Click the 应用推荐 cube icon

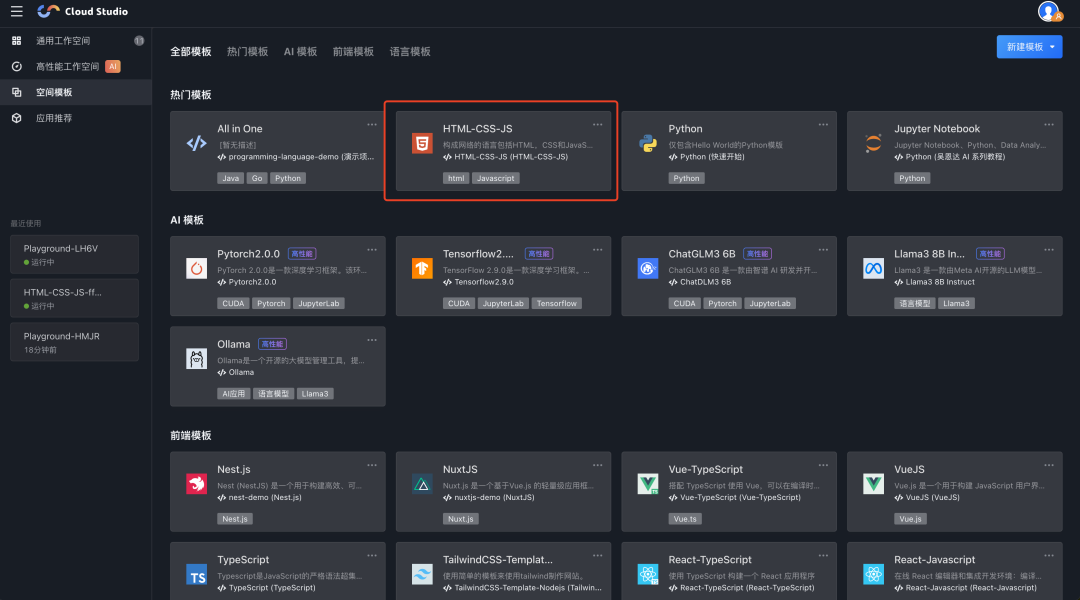coord(17,118)
